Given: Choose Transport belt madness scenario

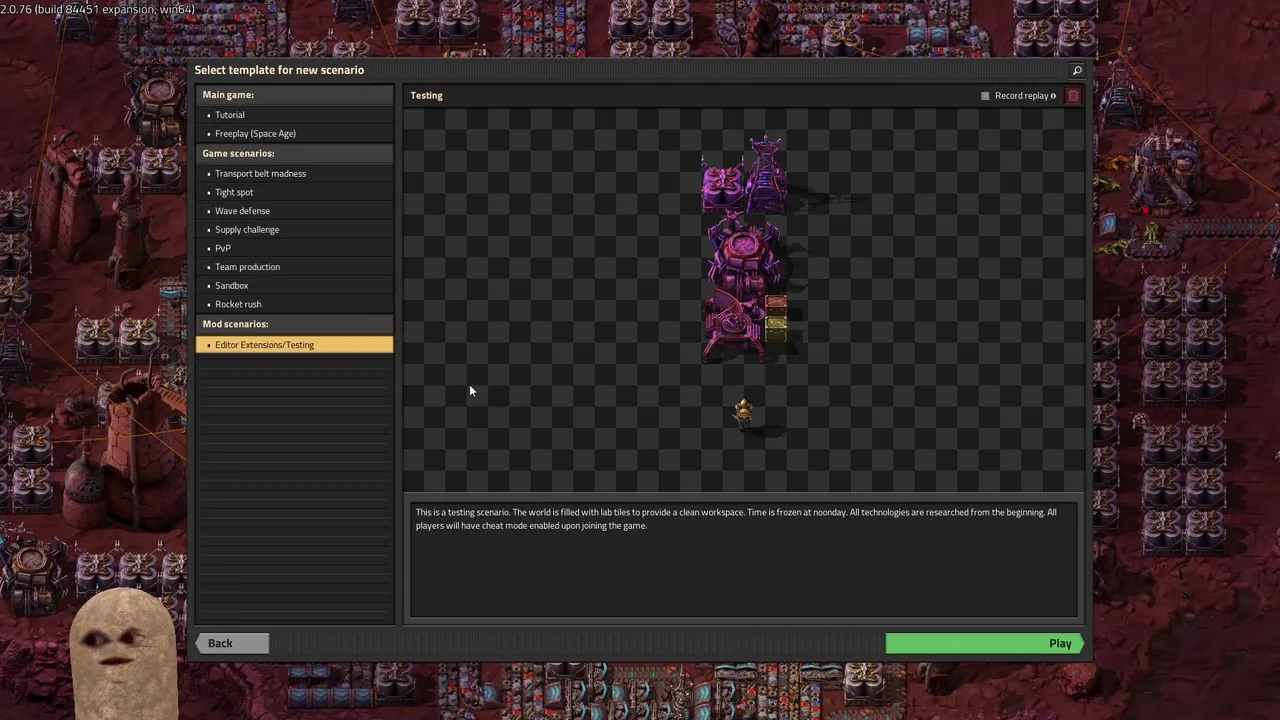Looking at the screenshot, I should coord(295,174).
